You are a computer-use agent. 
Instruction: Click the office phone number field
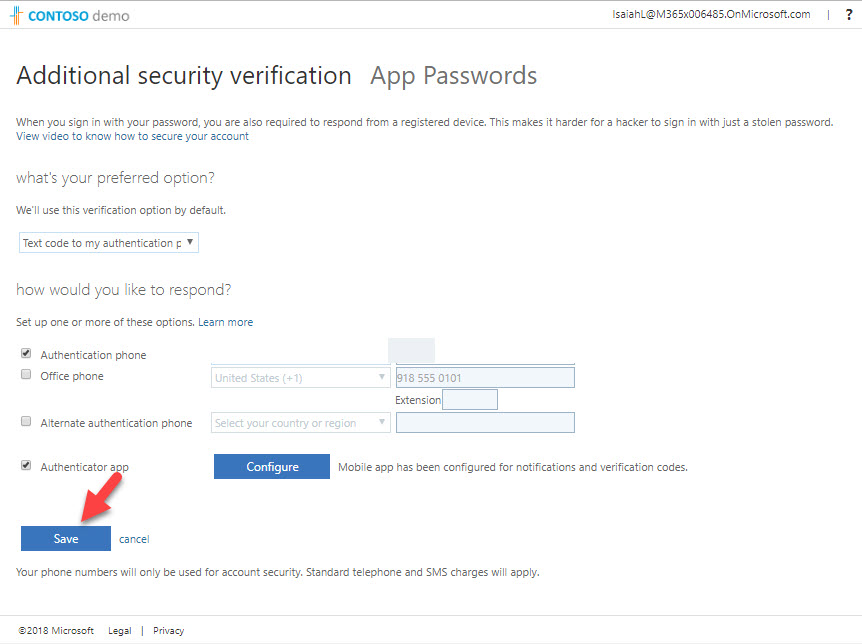pyautogui.click(x=485, y=378)
